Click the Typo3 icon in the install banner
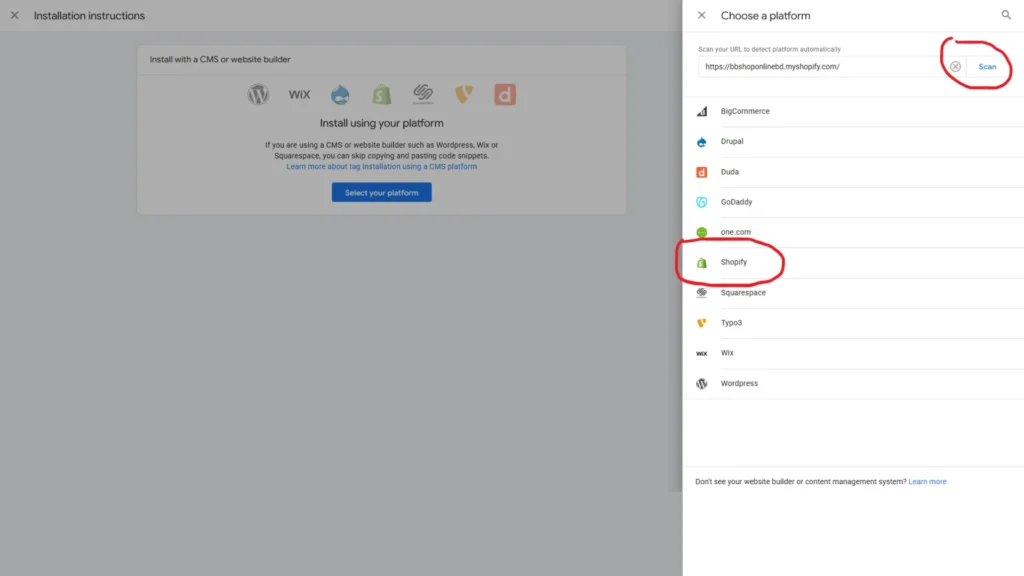Screen dimensions: 1024x576 pyautogui.click(x=463, y=94)
